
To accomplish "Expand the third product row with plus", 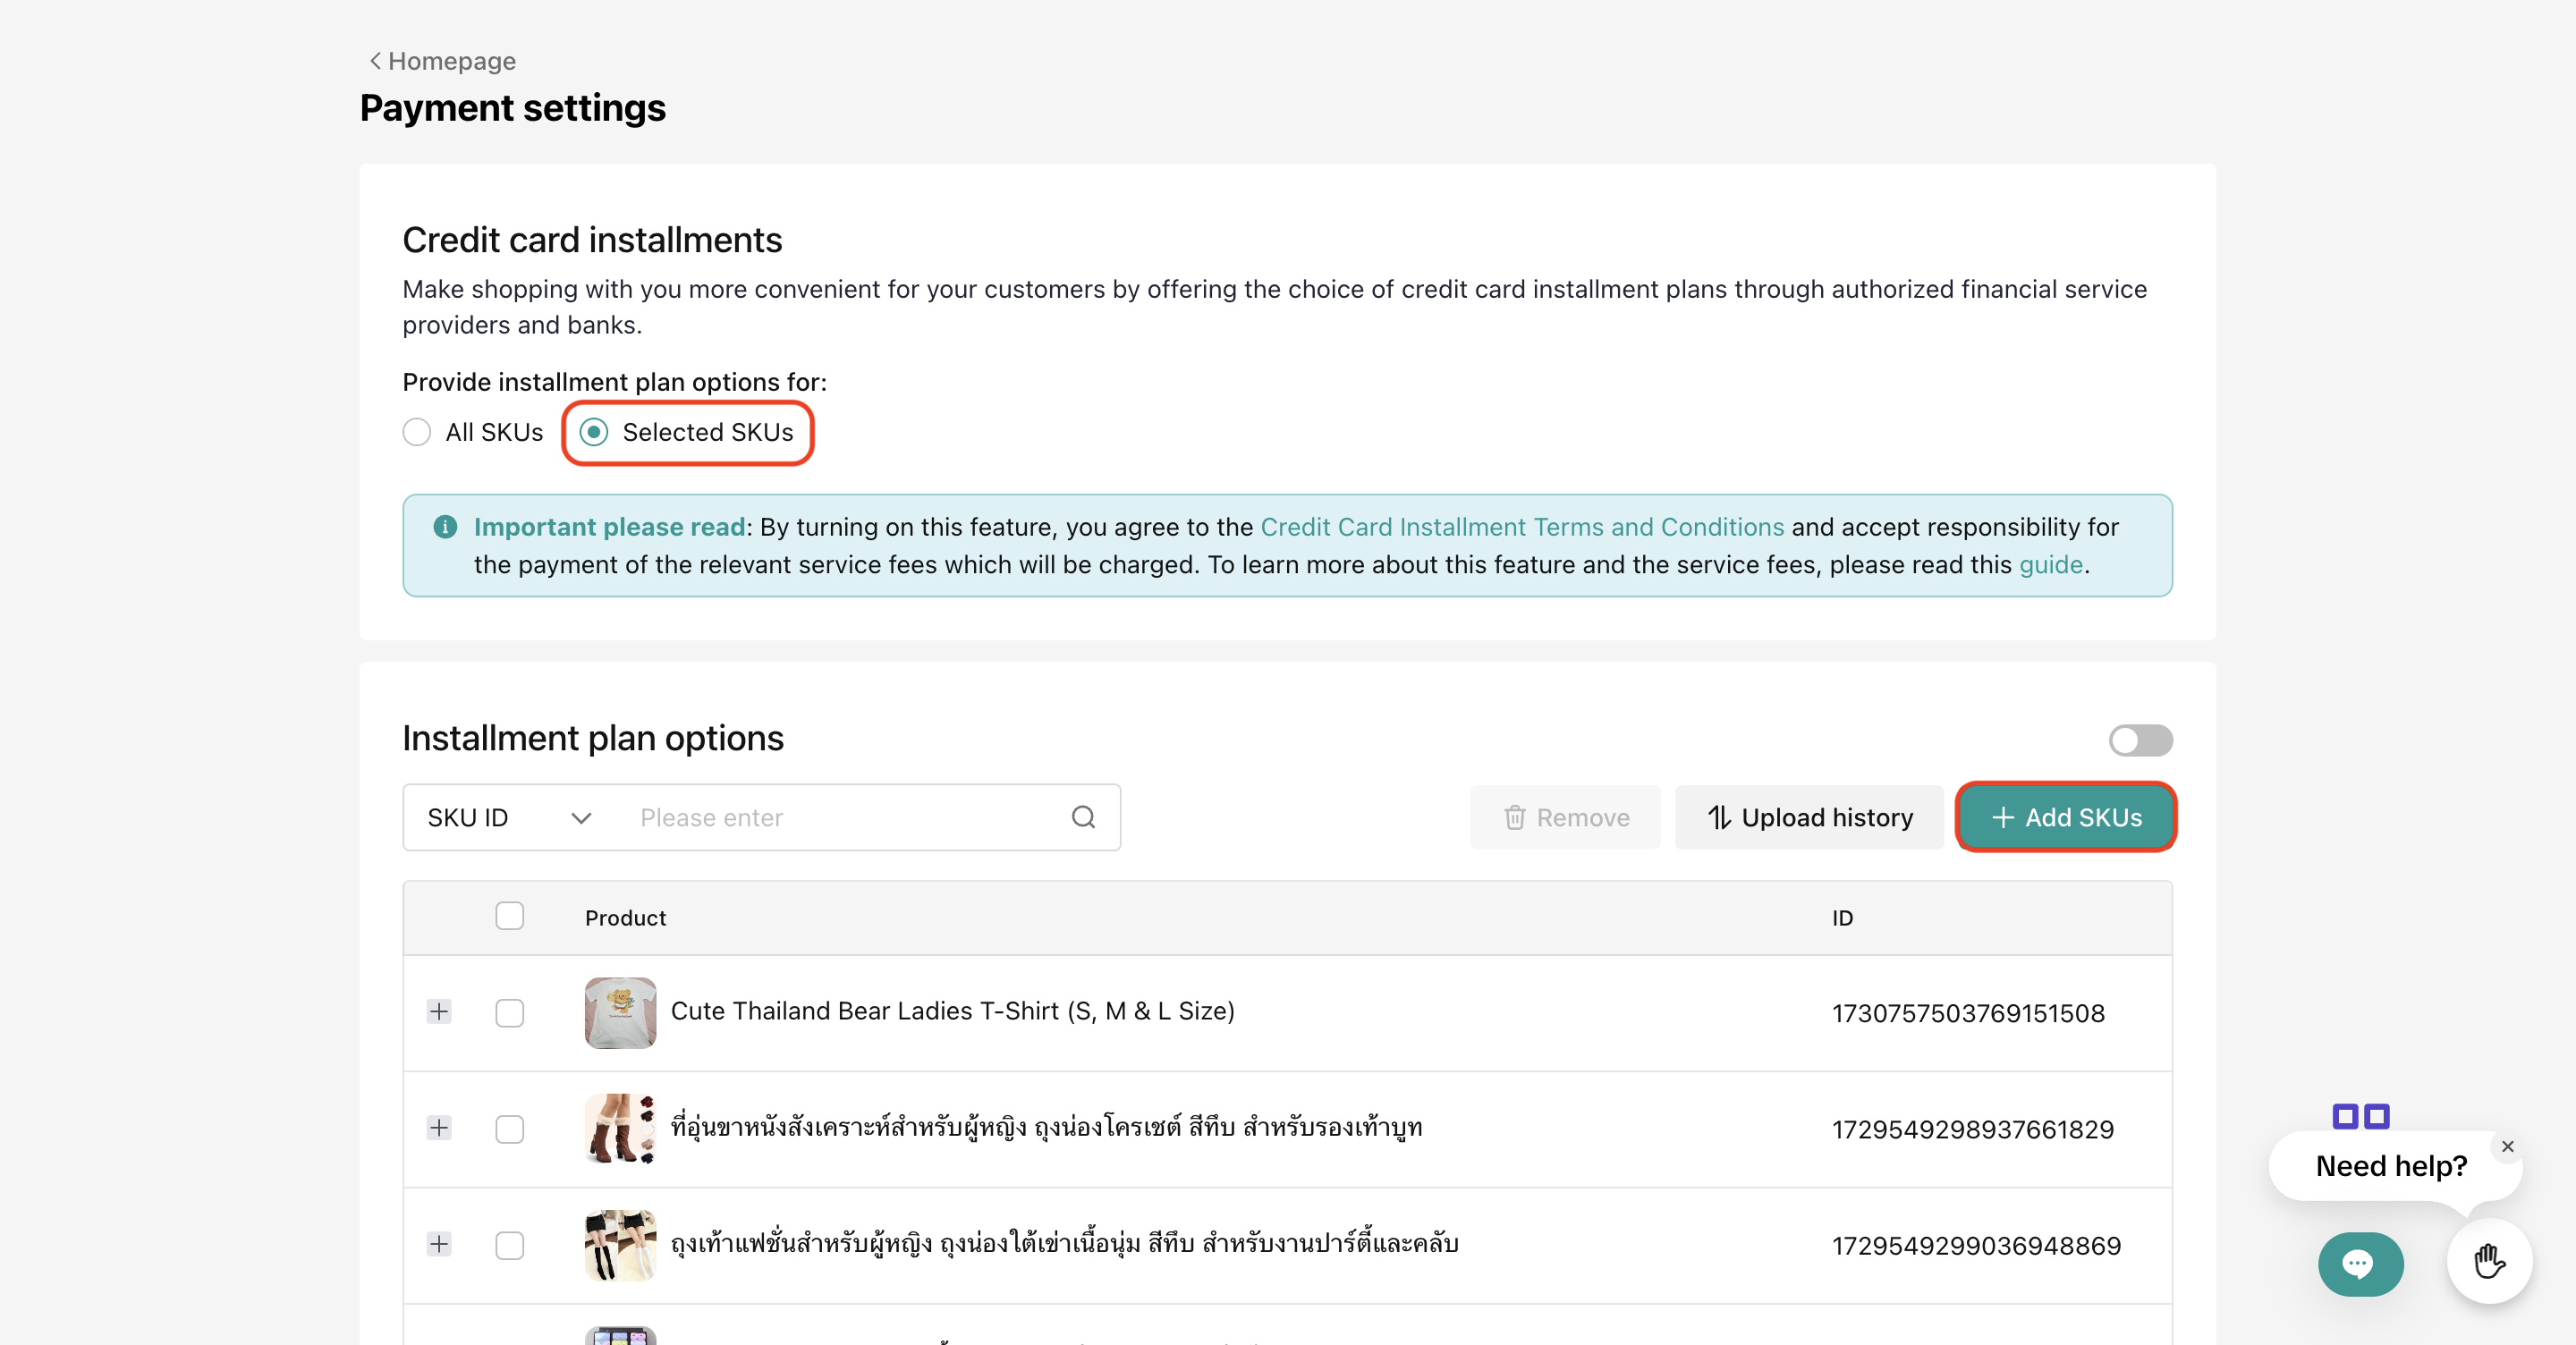I will 439,1244.
